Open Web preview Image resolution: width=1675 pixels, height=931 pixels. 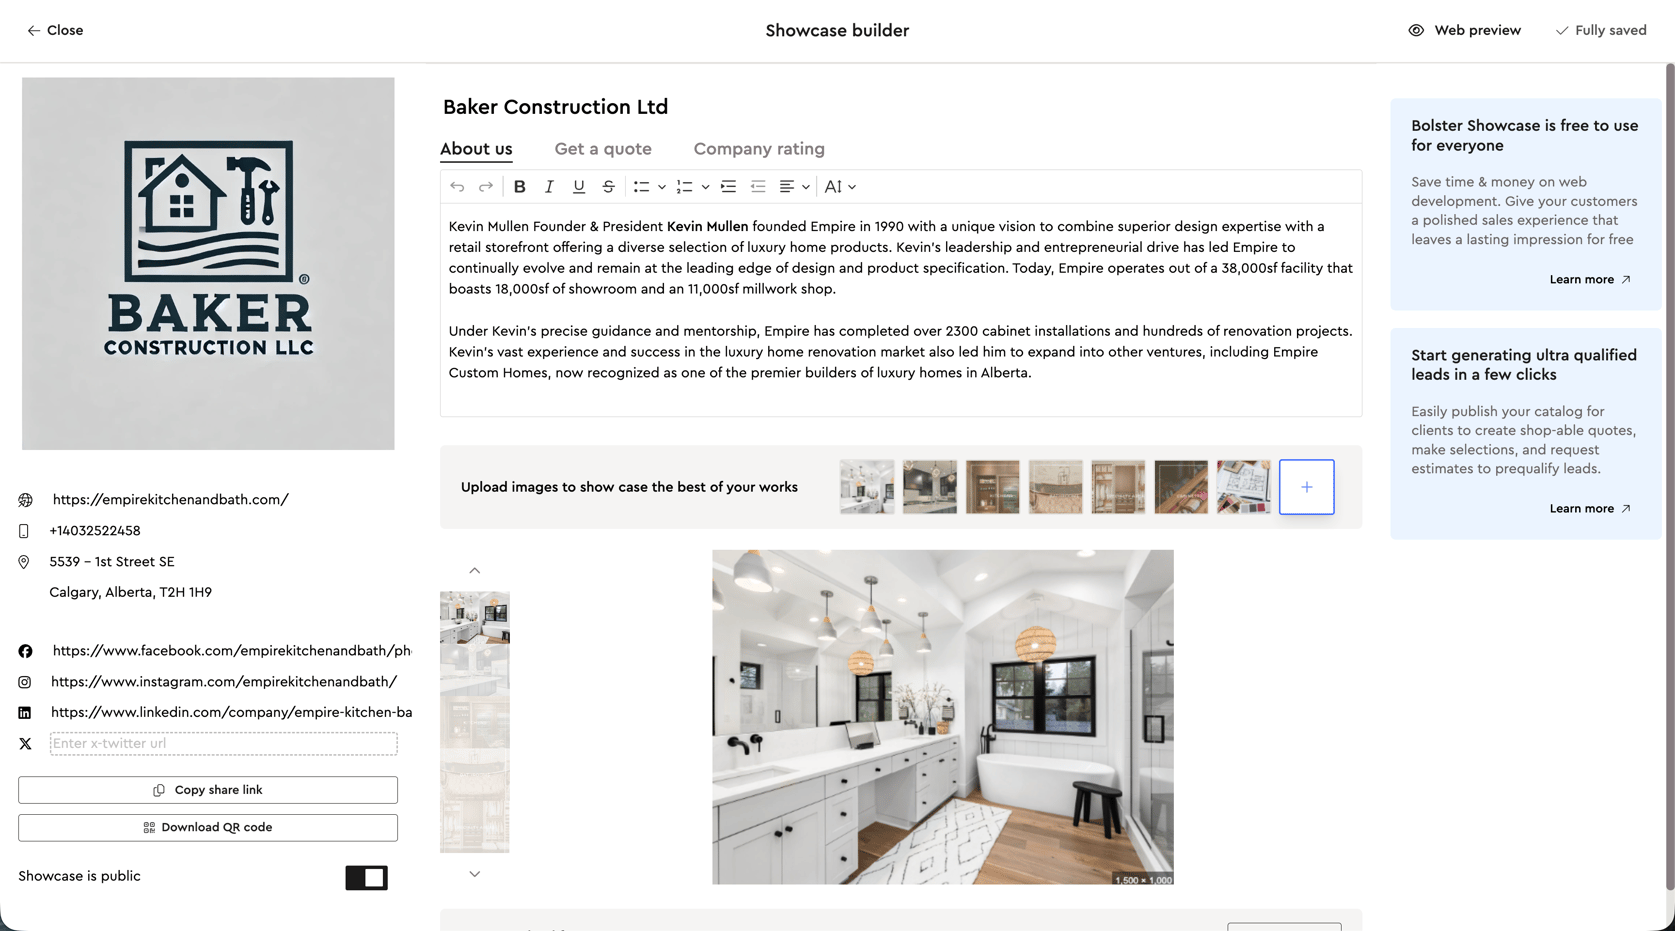(x=1464, y=31)
